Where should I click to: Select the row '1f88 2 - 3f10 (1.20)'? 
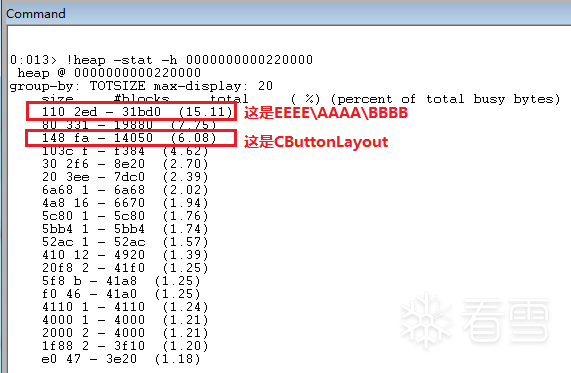[x=125, y=346]
